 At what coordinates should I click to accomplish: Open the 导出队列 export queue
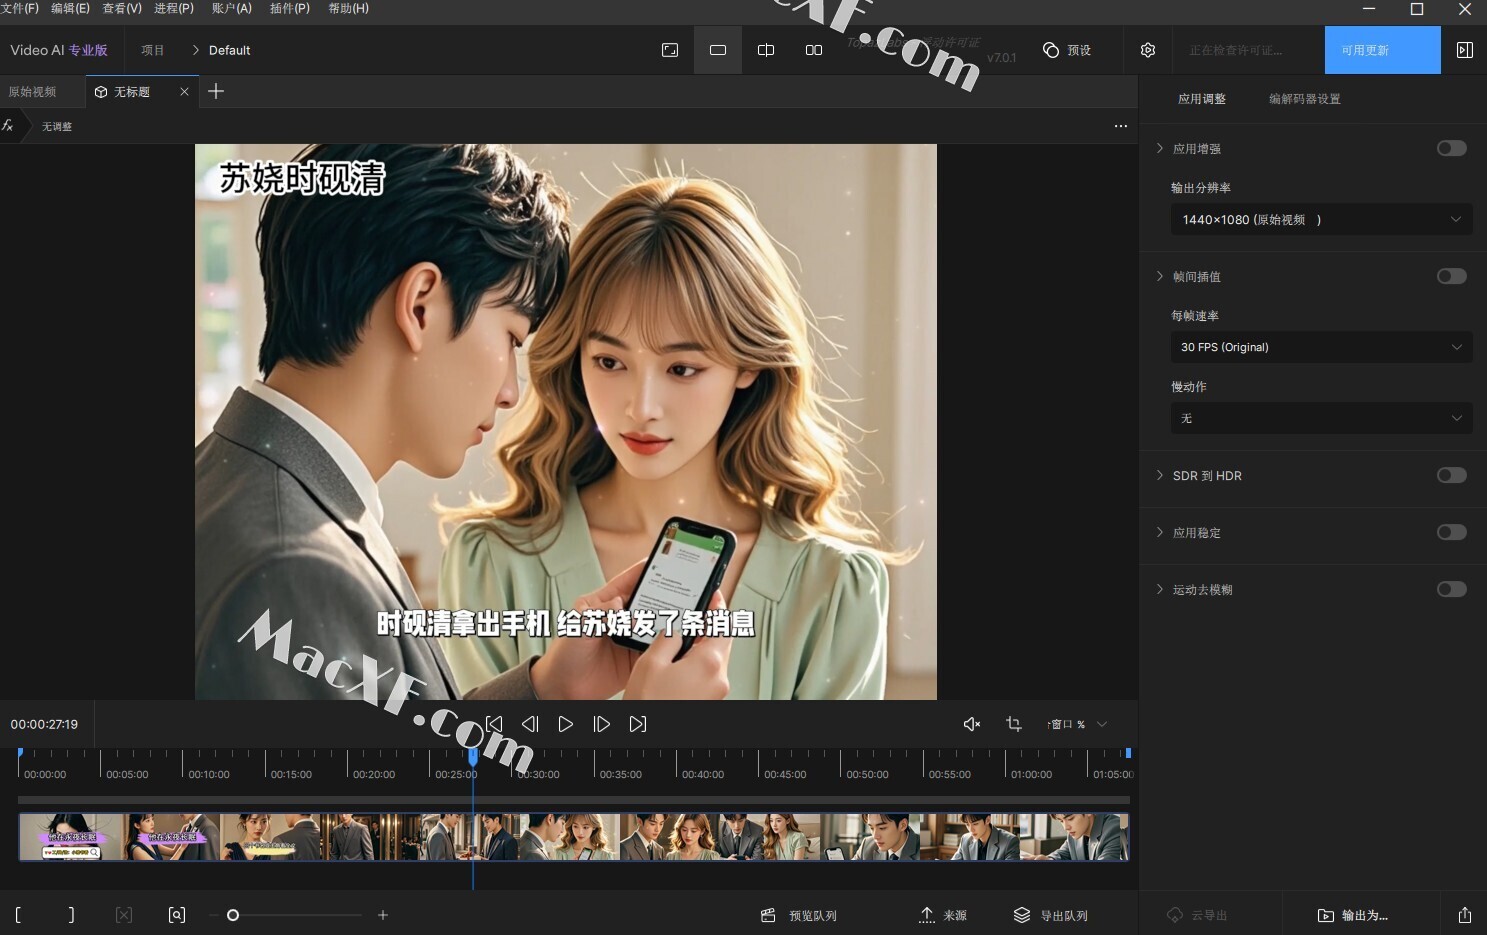pos(1051,915)
